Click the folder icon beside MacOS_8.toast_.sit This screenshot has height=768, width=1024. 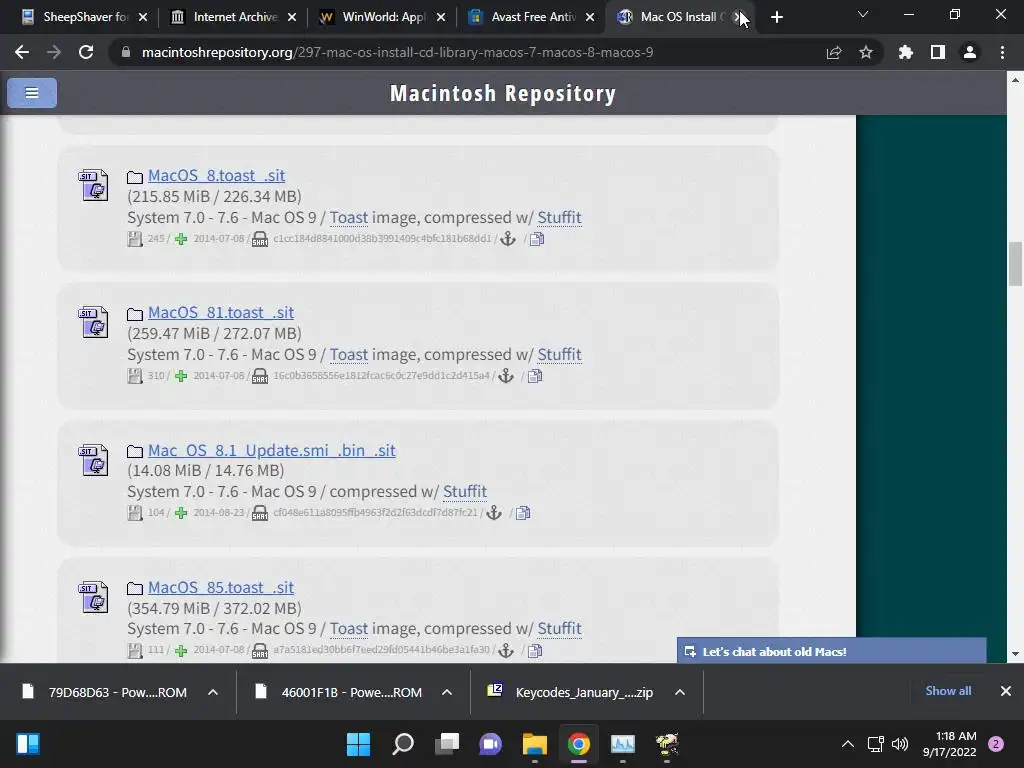tap(135, 177)
